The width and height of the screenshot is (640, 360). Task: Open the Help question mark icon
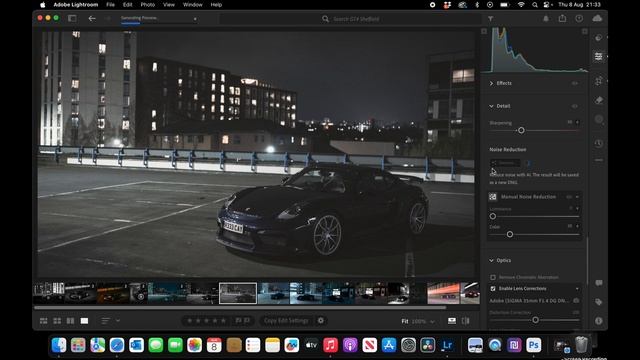click(579, 18)
